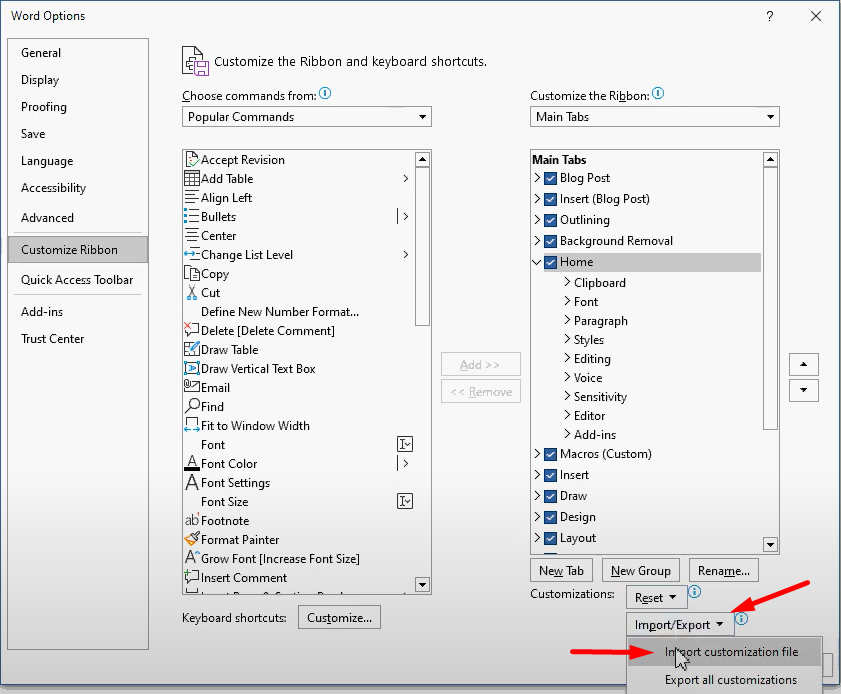Click the Font Color icon

click(191, 463)
